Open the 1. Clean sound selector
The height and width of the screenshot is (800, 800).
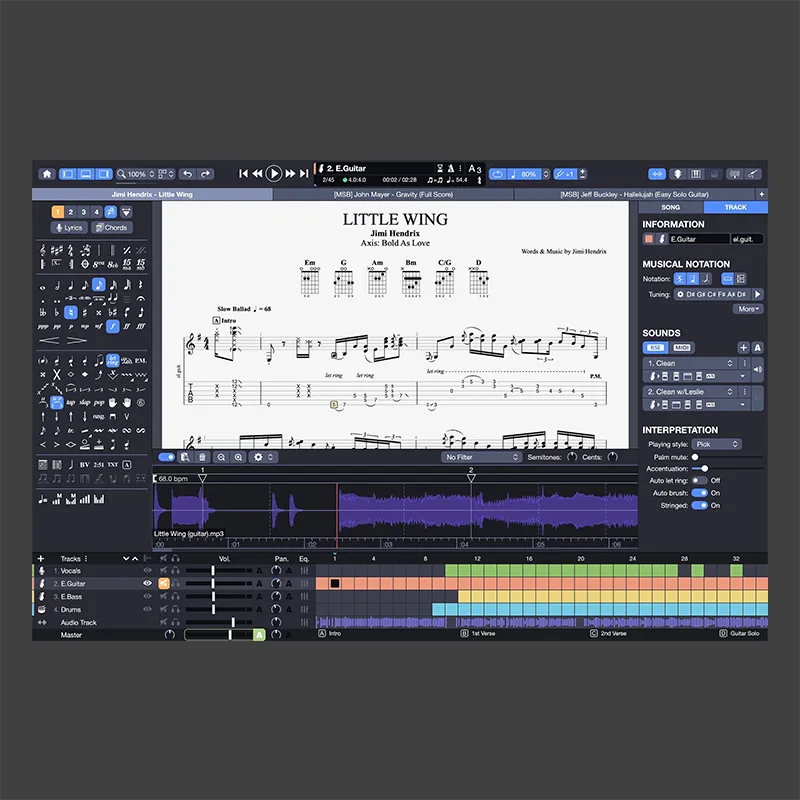tap(690, 363)
